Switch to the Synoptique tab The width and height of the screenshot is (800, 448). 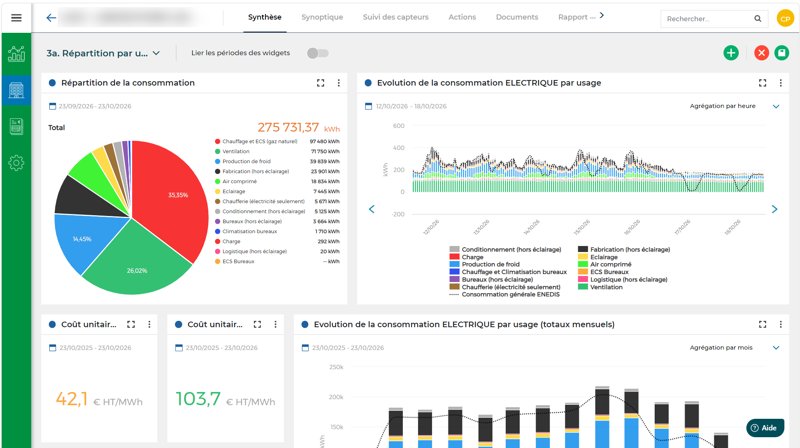322,17
